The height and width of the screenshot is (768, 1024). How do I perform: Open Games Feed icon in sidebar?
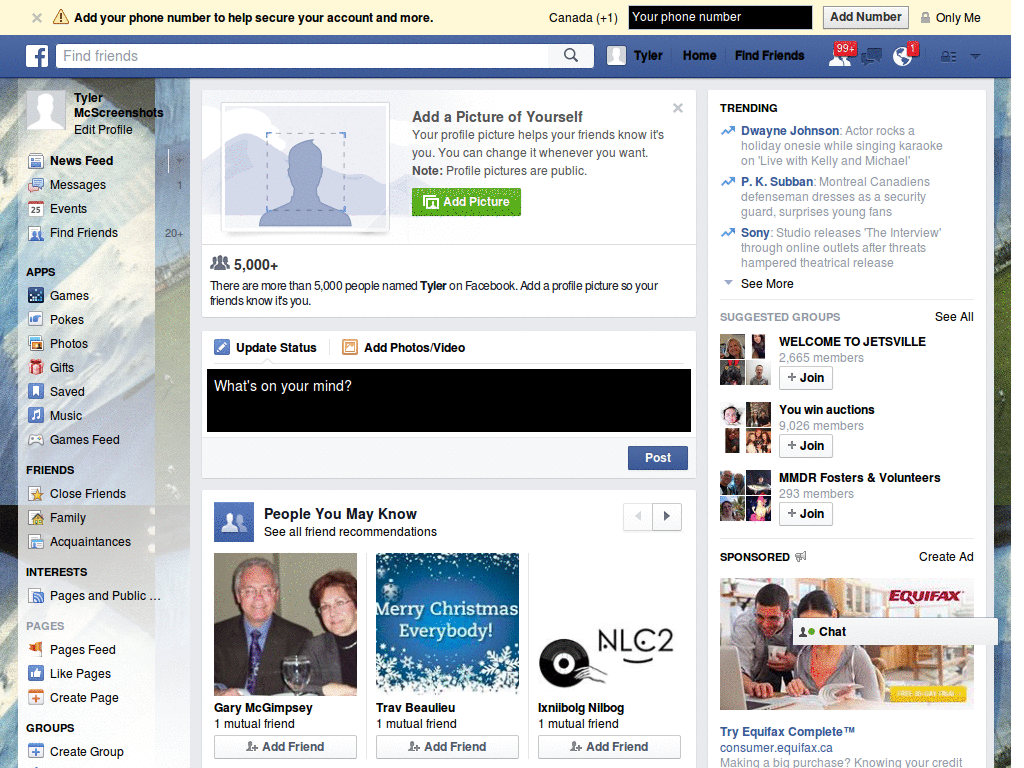click(x=36, y=440)
